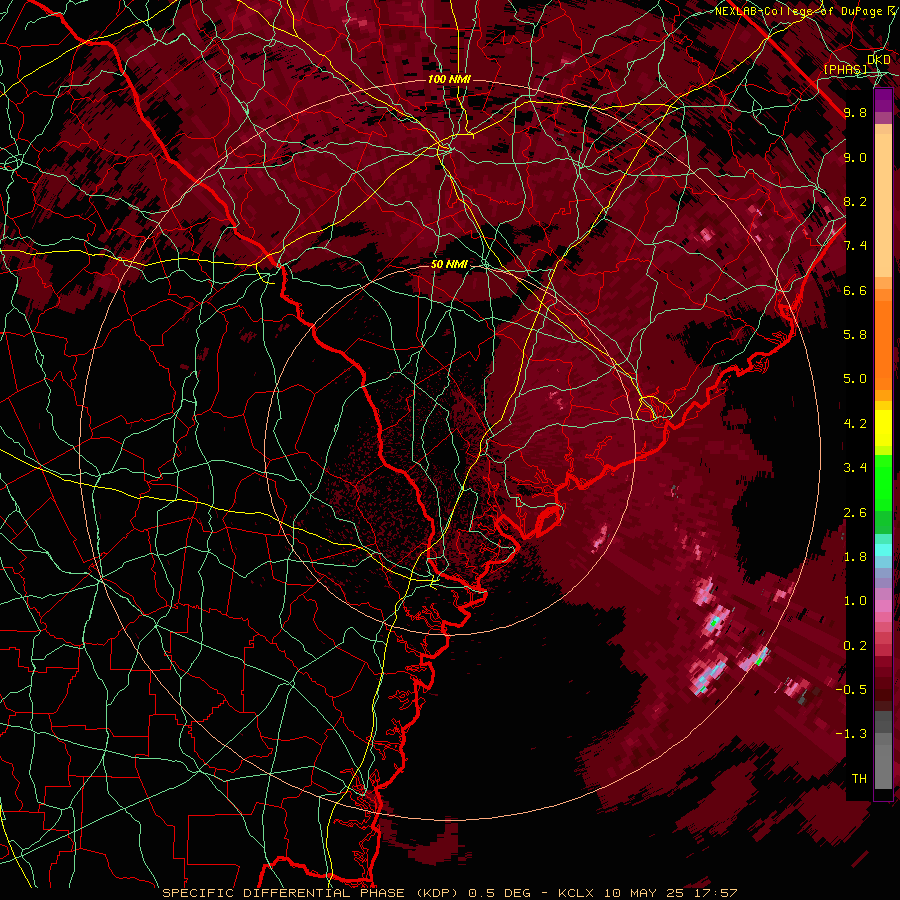Viewport: 900px width, 900px height.
Task: Click the 2.6 value on the scale
Action: tap(855, 513)
